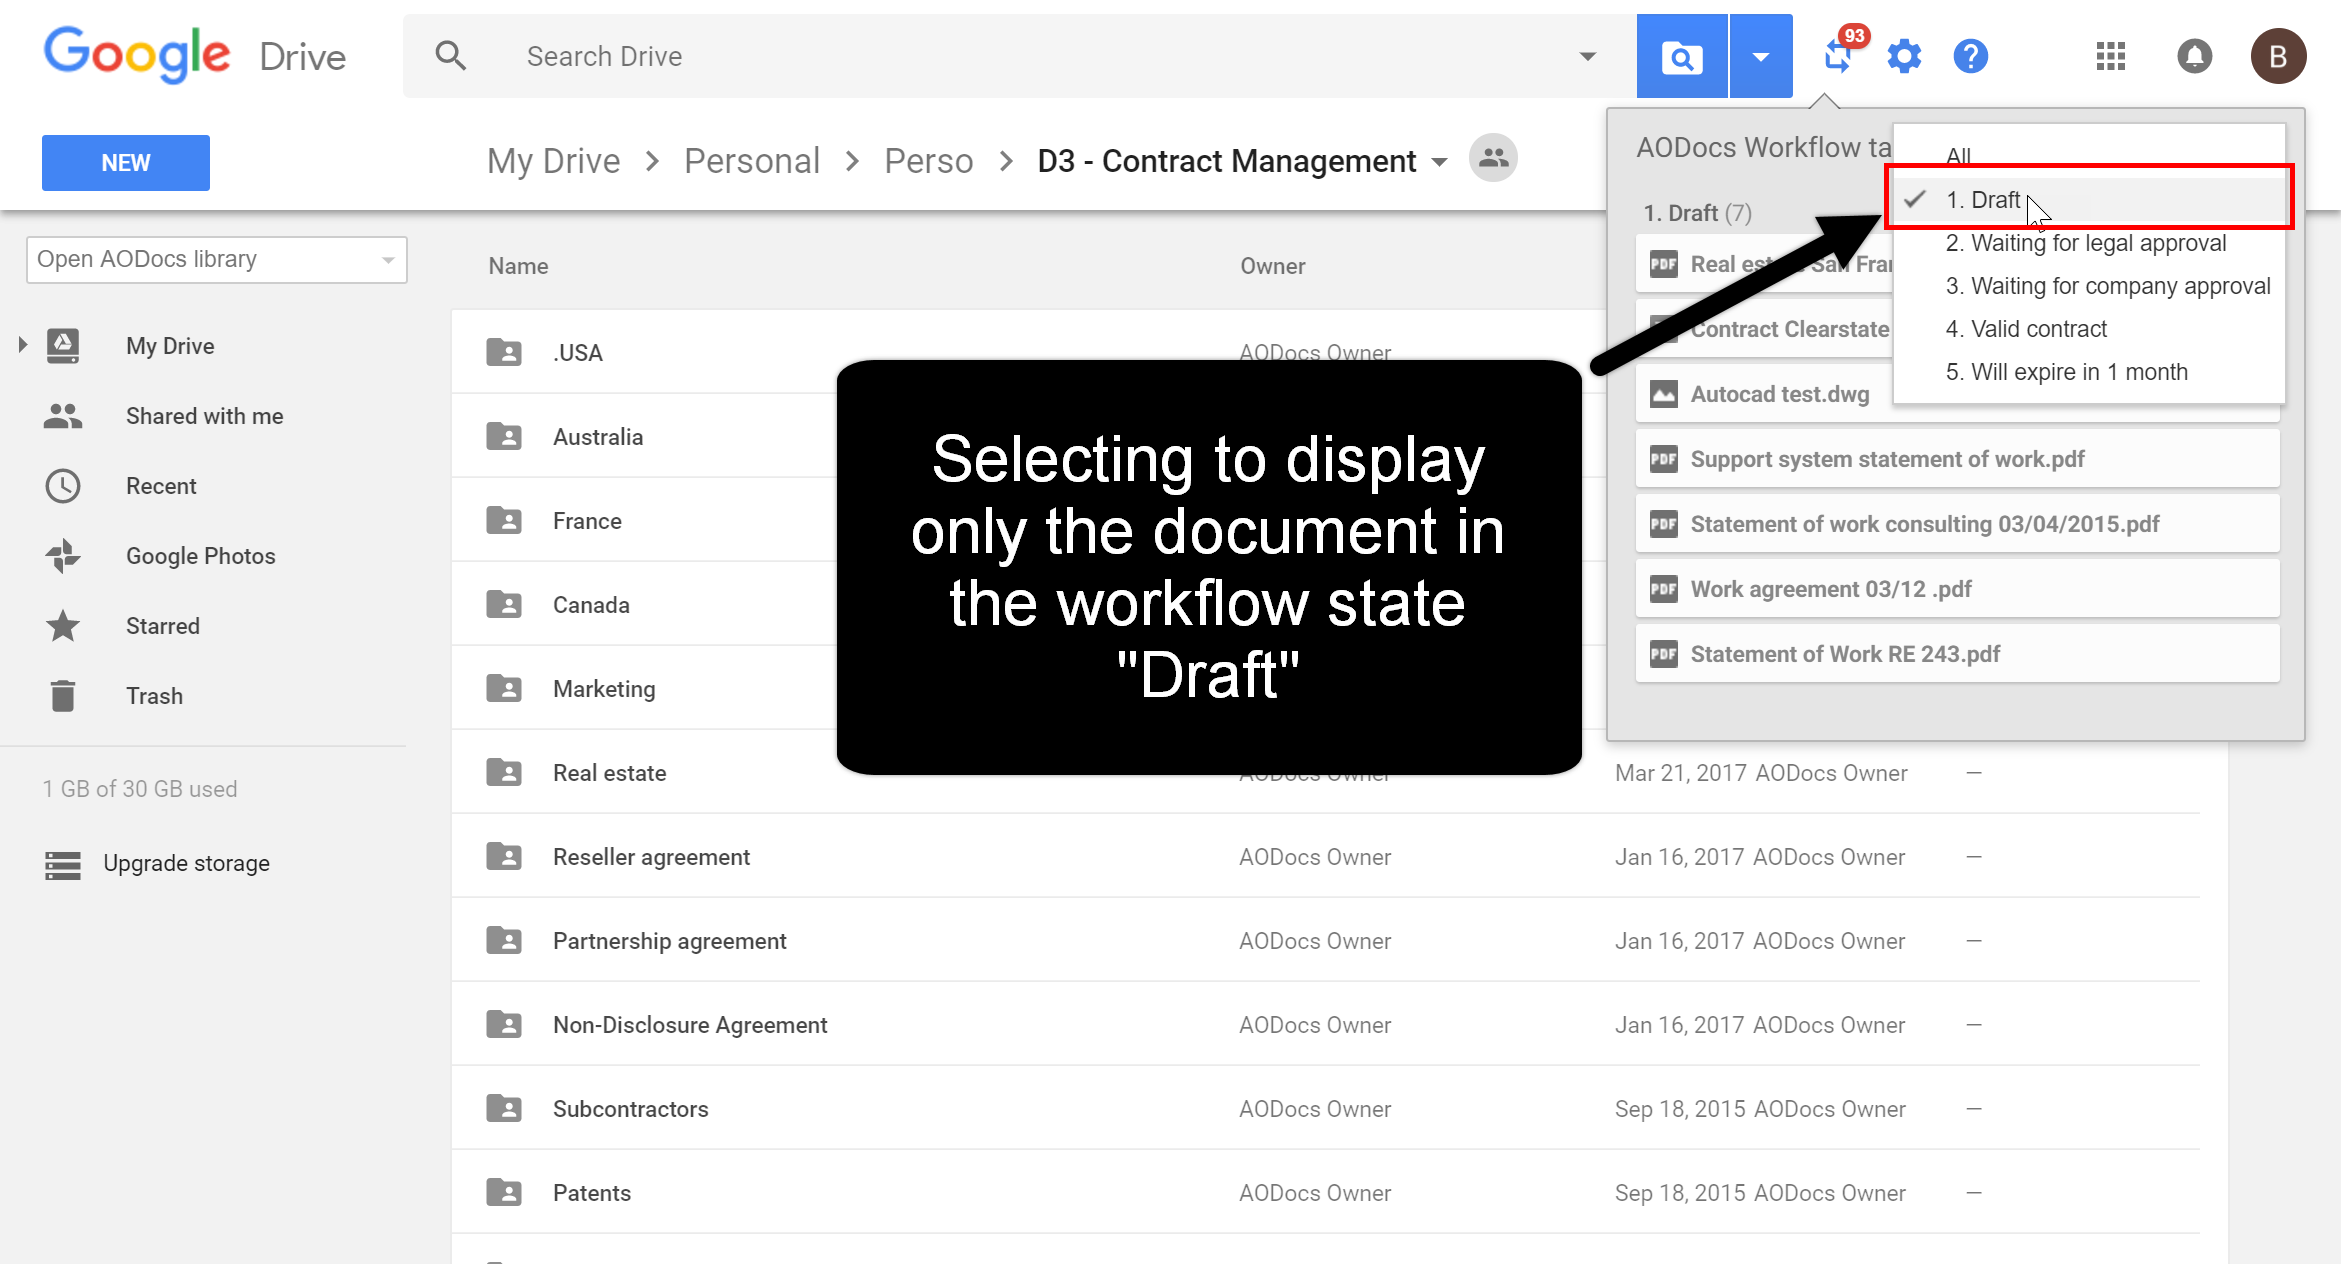Click the PDF icon of Statement of Work RE 243
Viewport: 2341px width, 1264px height.
[1664, 654]
